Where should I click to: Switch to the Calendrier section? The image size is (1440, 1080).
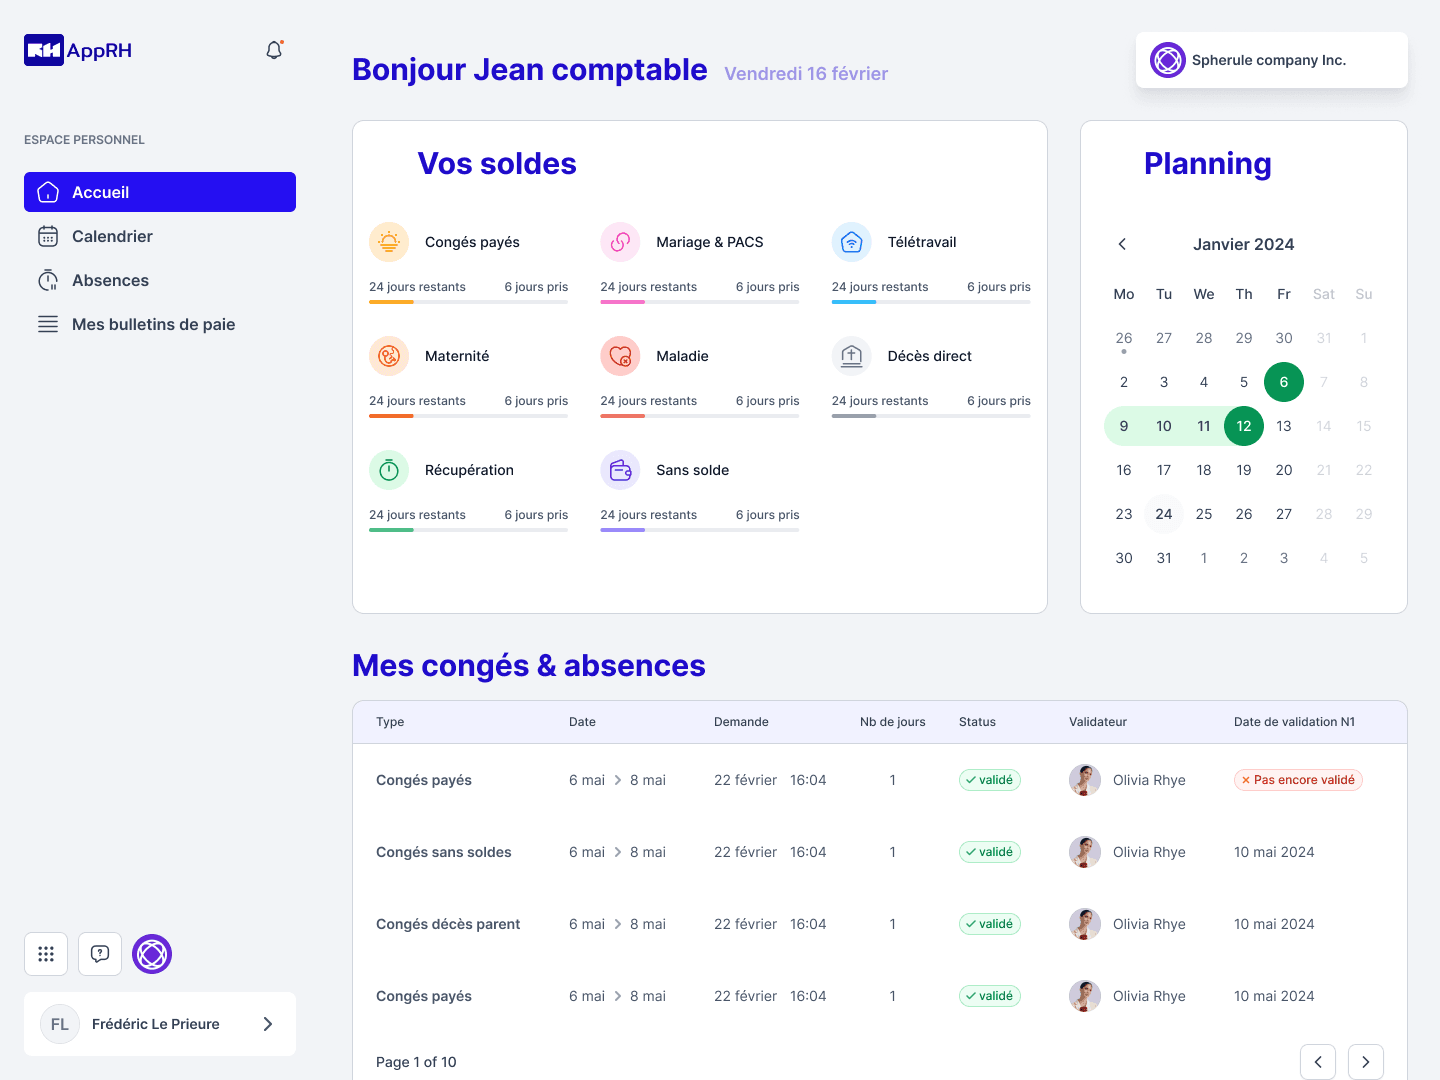pos(112,236)
